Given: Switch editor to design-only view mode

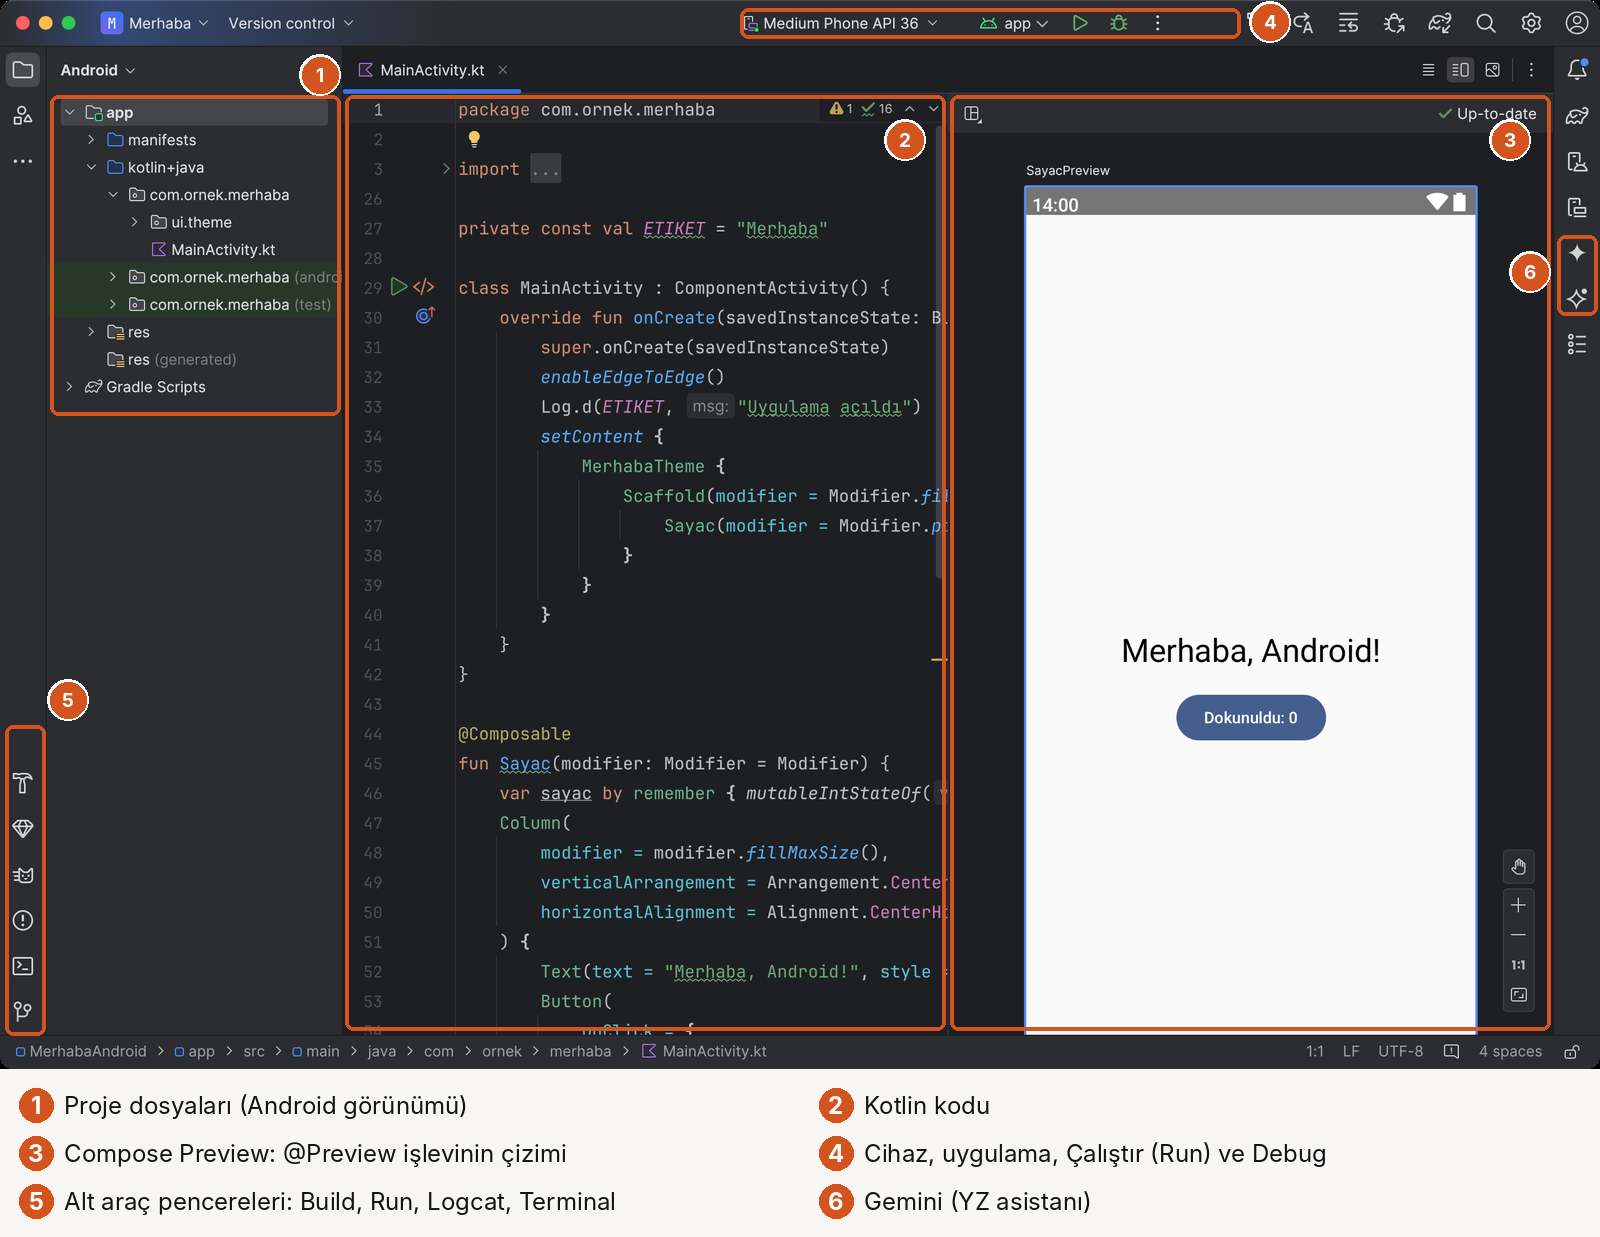Looking at the screenshot, I should tap(1493, 70).
